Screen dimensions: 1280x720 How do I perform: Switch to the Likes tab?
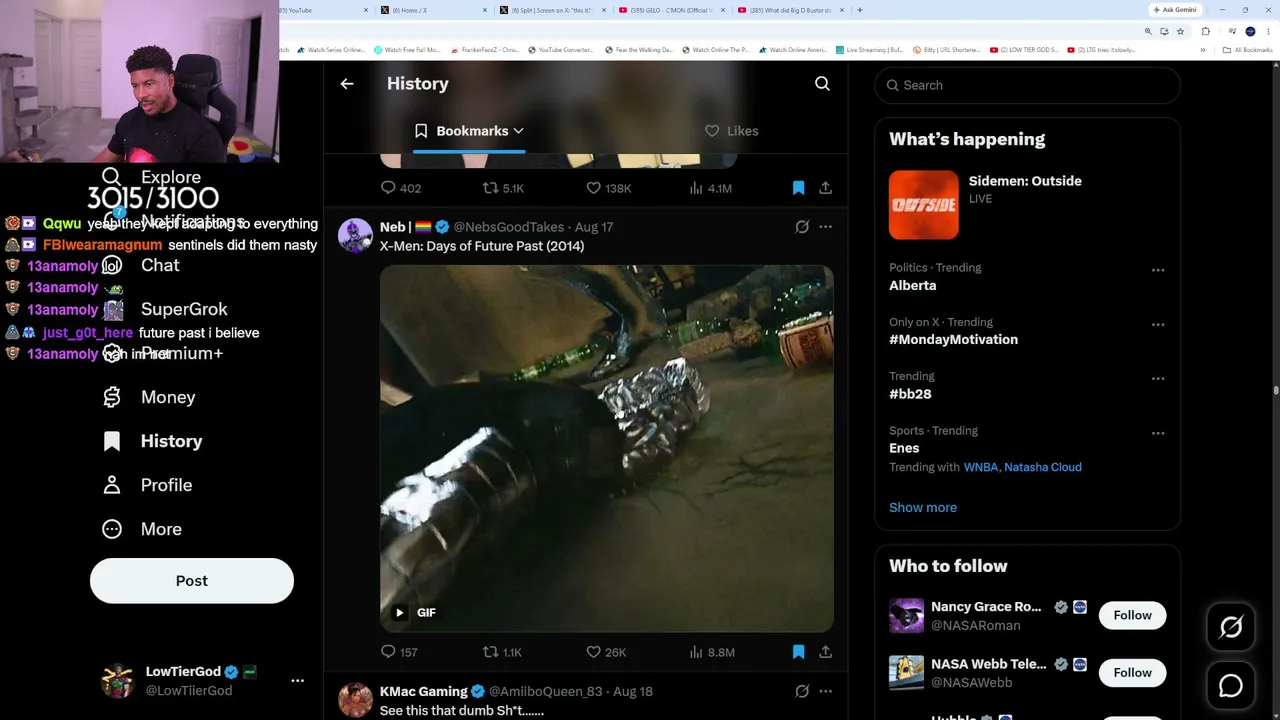731,131
